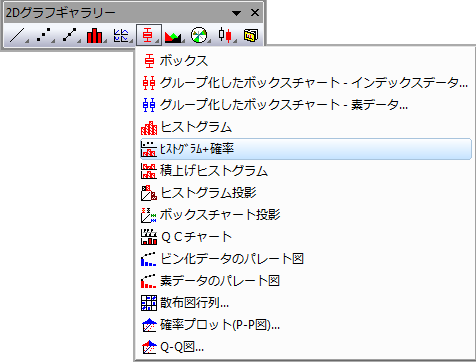
Task: Click the 2Dグラフギャラリー title bar text
Action: click(61, 13)
